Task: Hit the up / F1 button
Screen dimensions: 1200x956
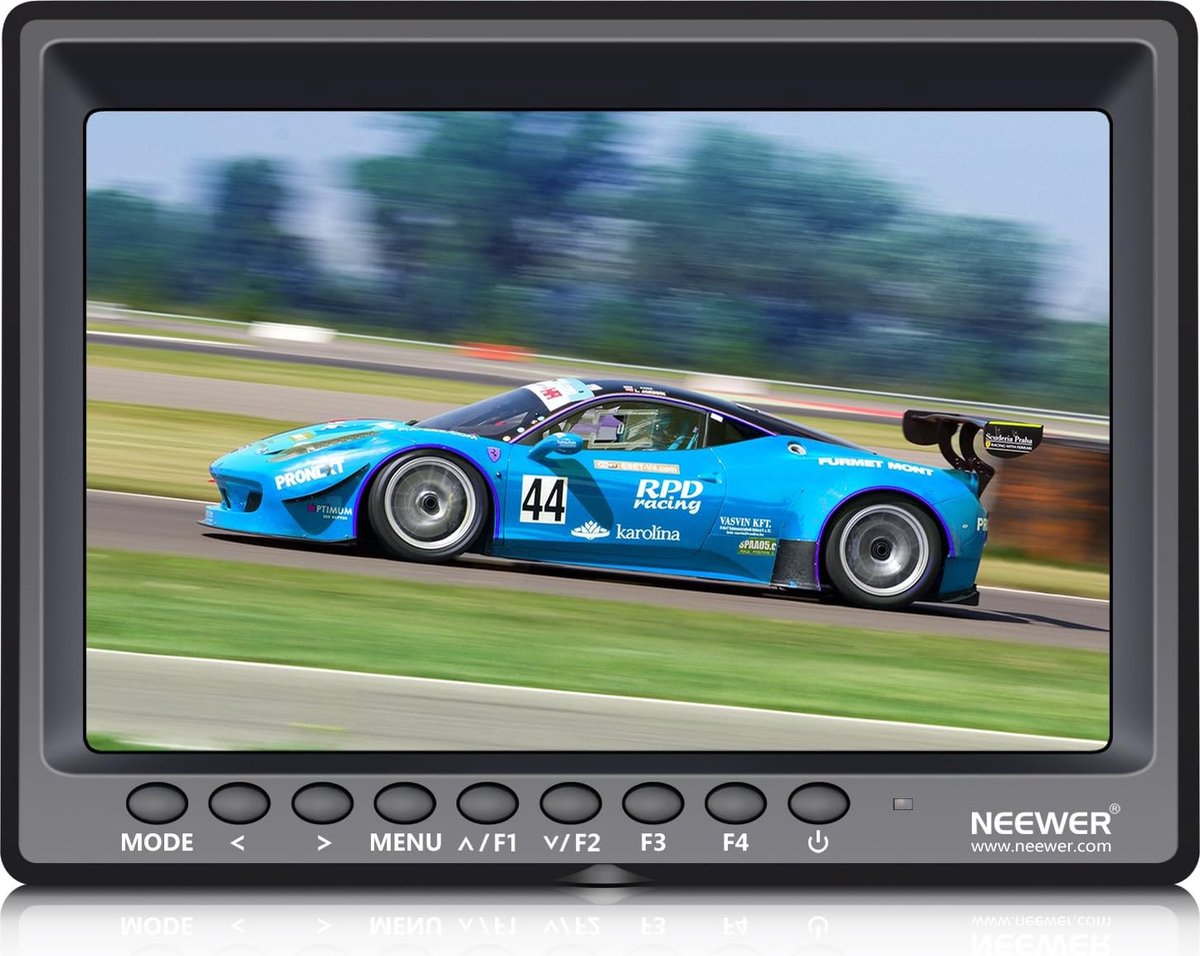Action: [x=487, y=803]
